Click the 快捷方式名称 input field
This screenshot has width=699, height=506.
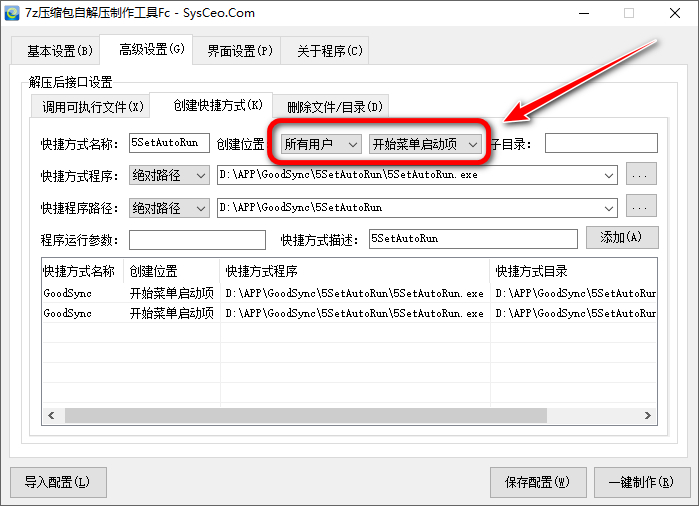pos(169,143)
